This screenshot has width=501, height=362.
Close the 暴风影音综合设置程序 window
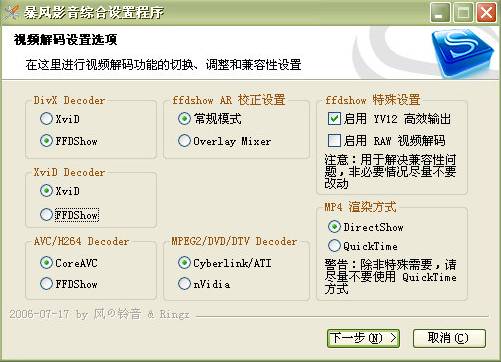(486, 13)
